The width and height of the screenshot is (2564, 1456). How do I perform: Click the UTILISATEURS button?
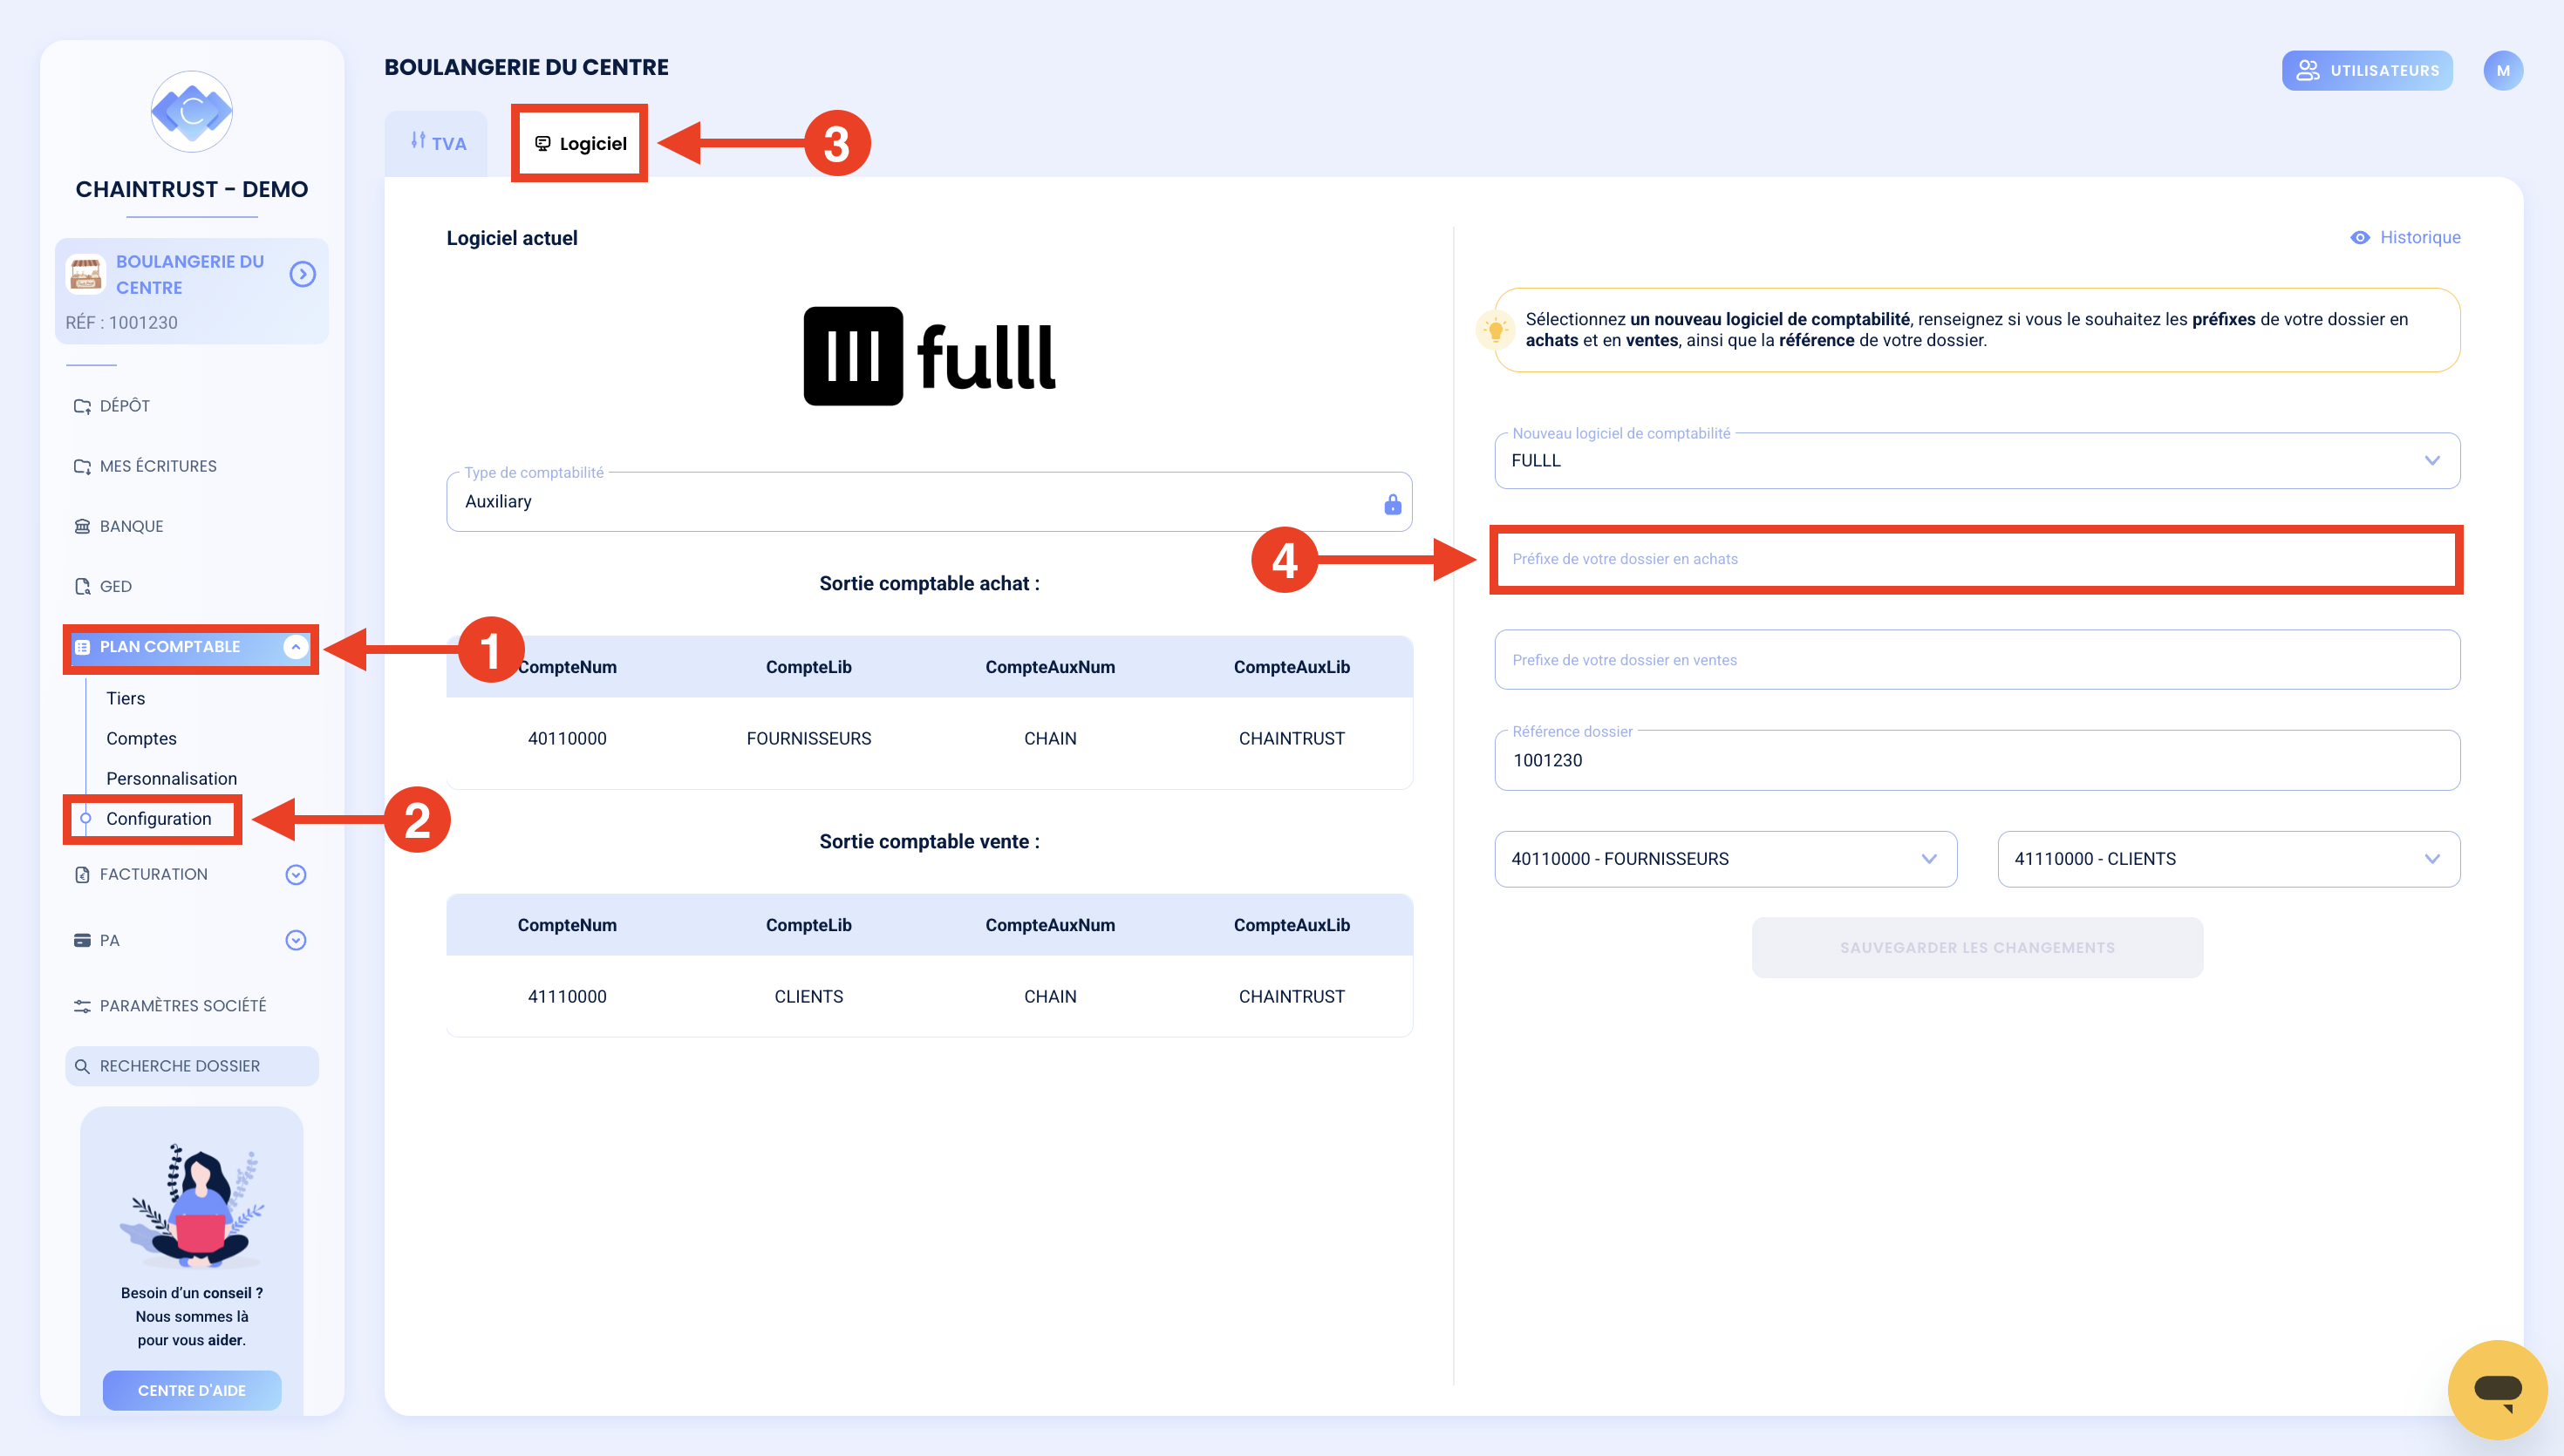(x=2367, y=70)
